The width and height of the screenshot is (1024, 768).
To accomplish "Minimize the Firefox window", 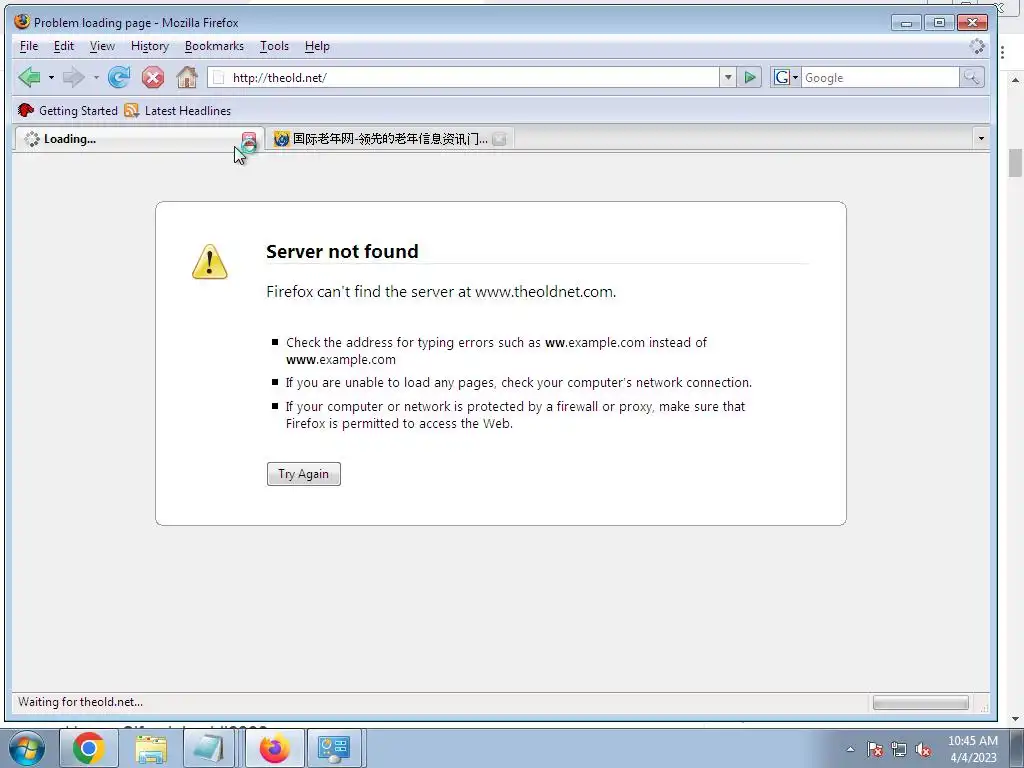I will [906, 22].
